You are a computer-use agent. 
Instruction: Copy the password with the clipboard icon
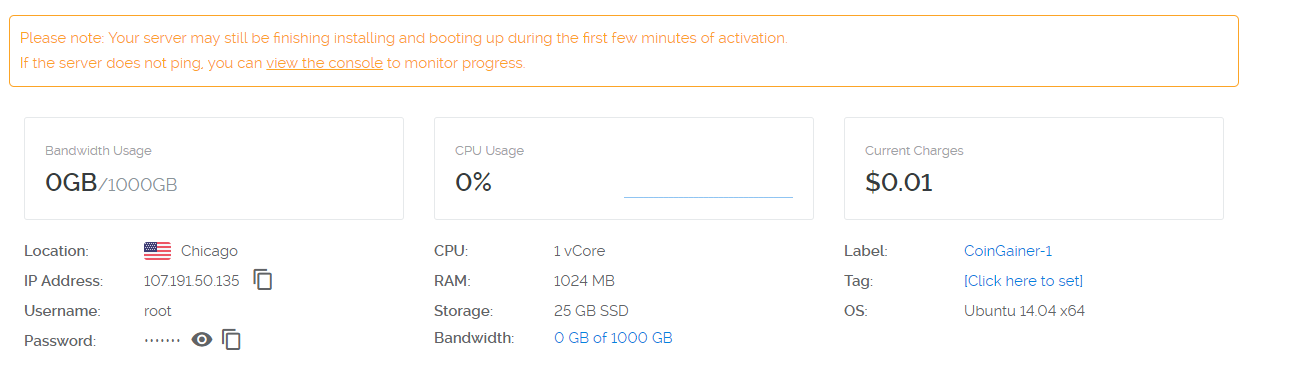coord(232,340)
